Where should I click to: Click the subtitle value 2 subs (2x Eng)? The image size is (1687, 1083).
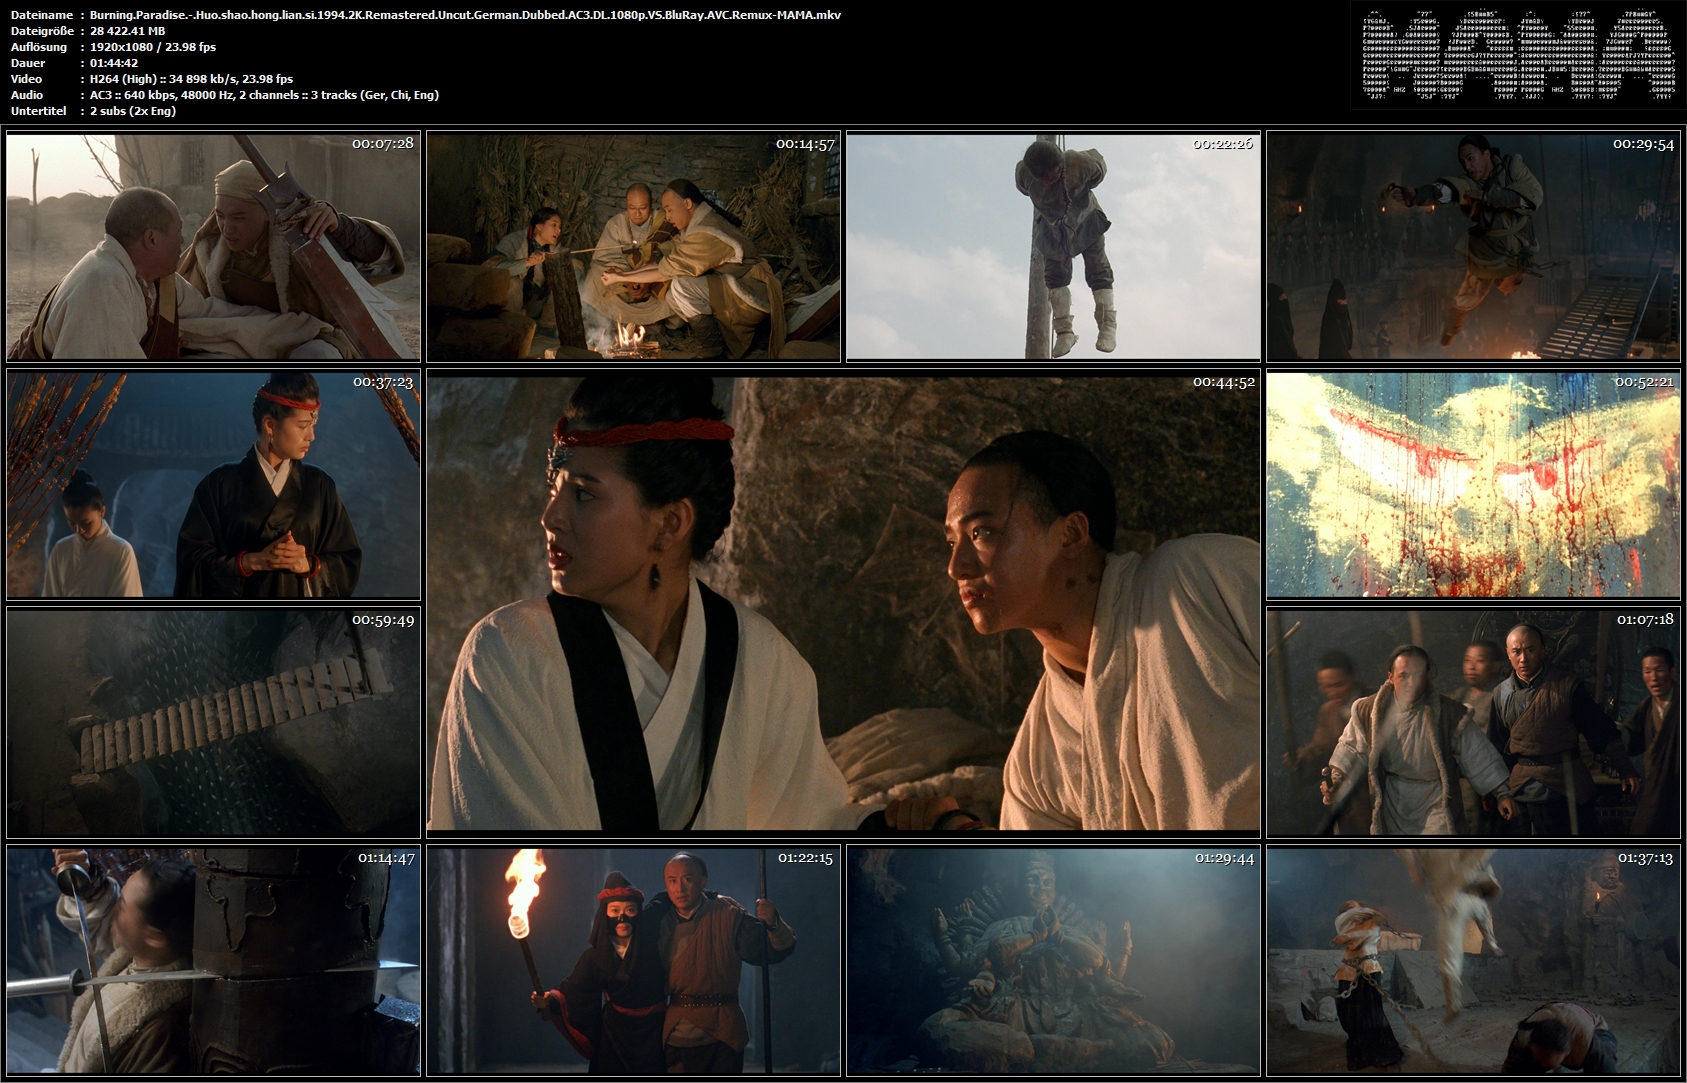pyautogui.click(x=133, y=111)
